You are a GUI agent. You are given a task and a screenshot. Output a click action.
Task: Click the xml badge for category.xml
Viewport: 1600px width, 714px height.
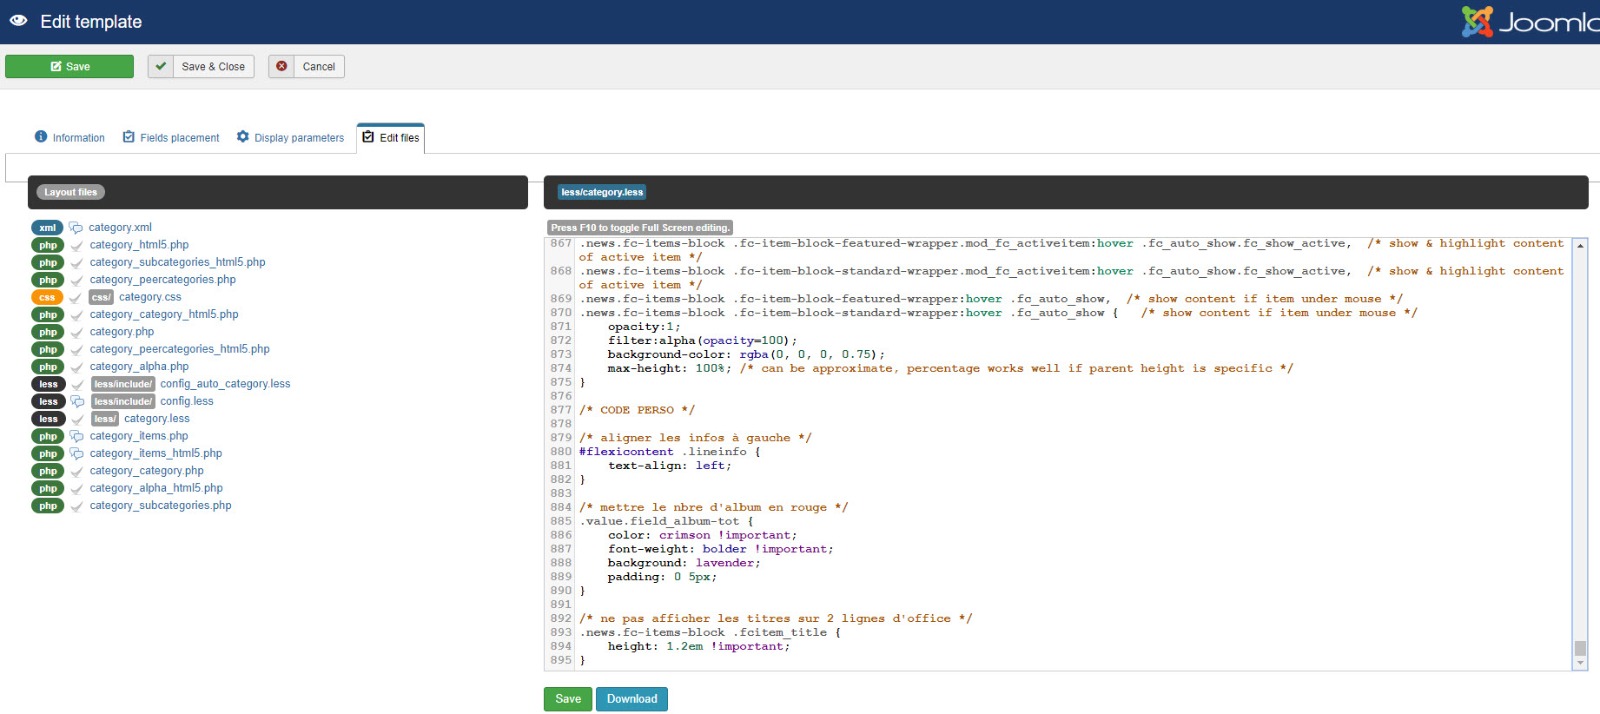tap(47, 228)
